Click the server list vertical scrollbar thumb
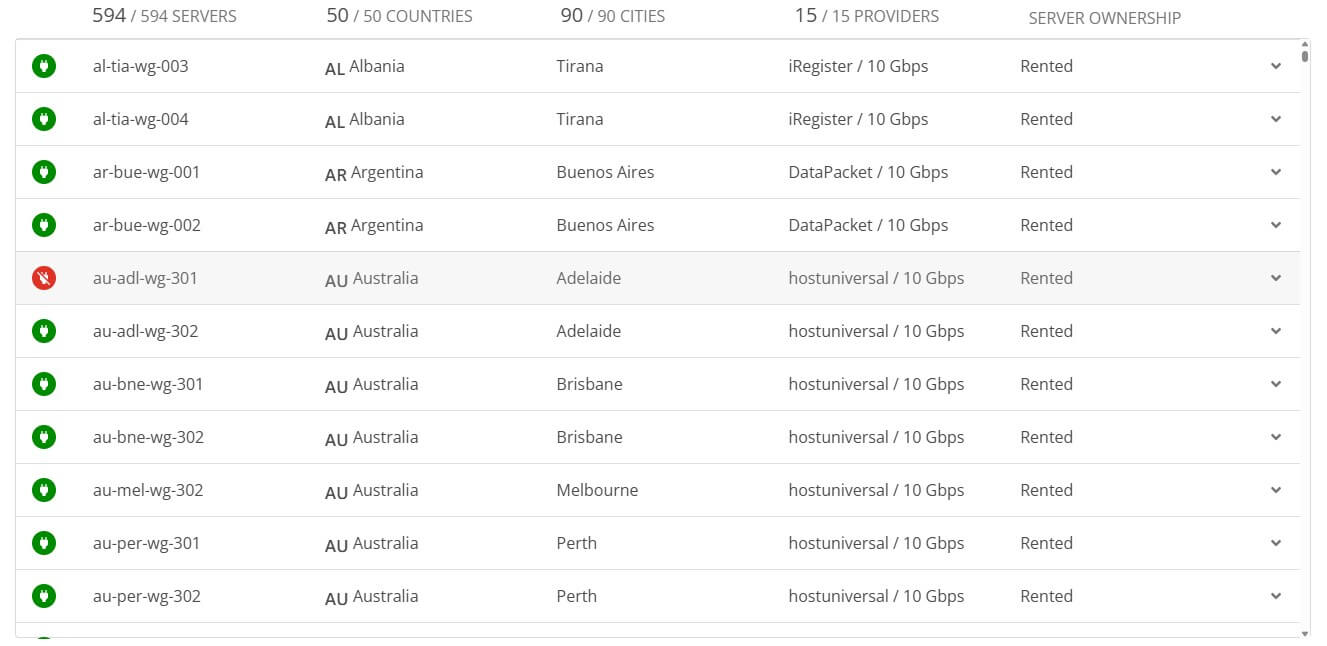 pyautogui.click(x=1305, y=56)
